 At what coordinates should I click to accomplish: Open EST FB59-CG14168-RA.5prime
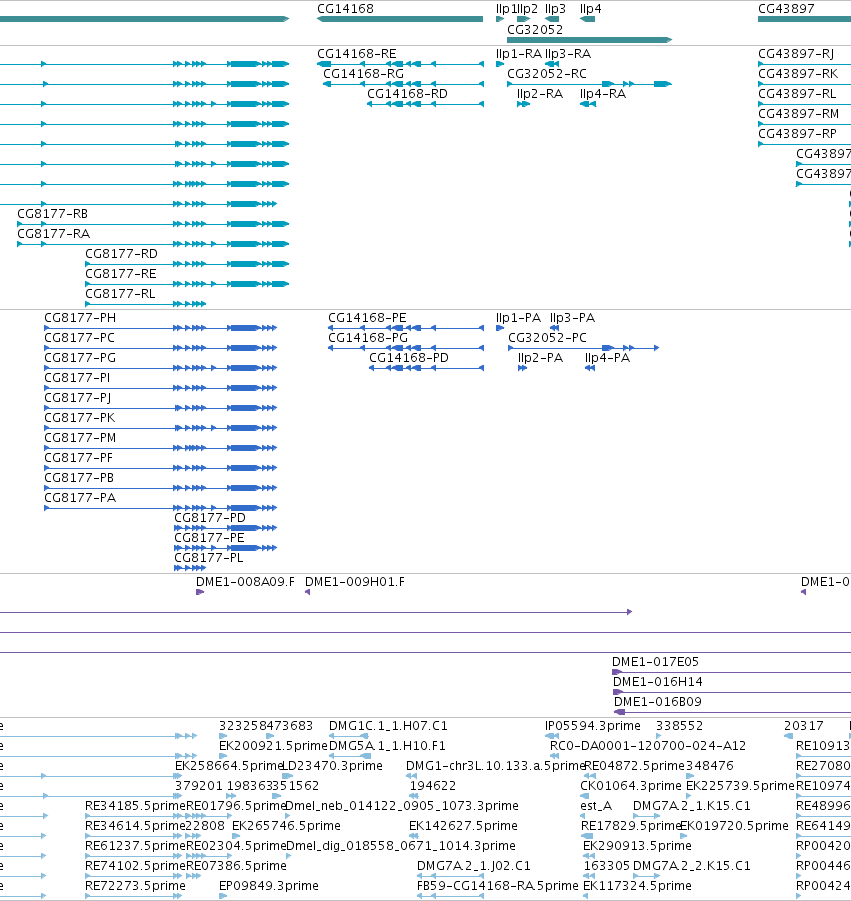(498, 885)
